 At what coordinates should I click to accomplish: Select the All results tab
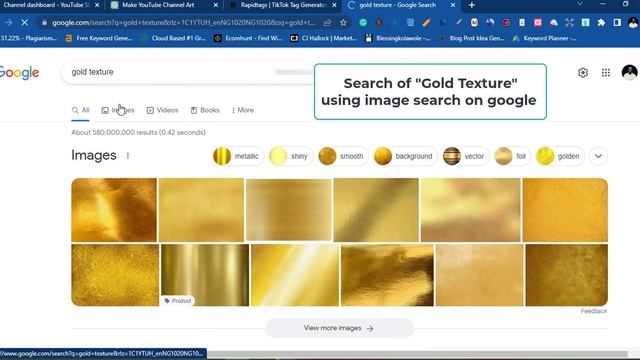click(80, 110)
